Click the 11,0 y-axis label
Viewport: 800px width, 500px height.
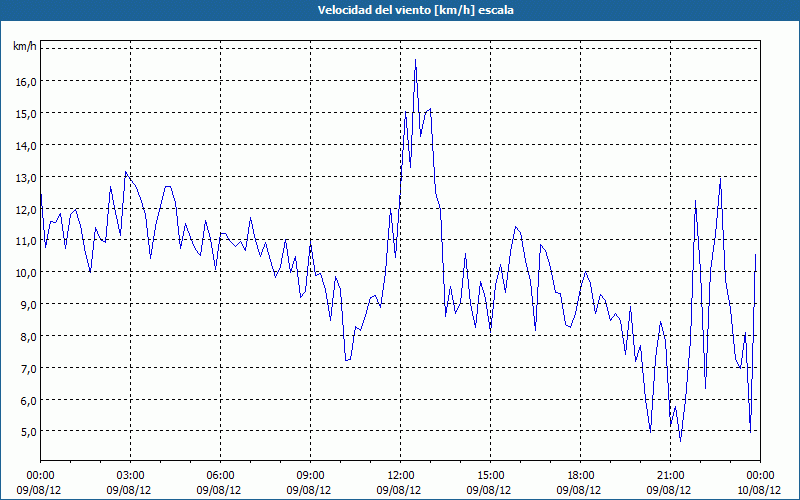[x=26, y=241]
